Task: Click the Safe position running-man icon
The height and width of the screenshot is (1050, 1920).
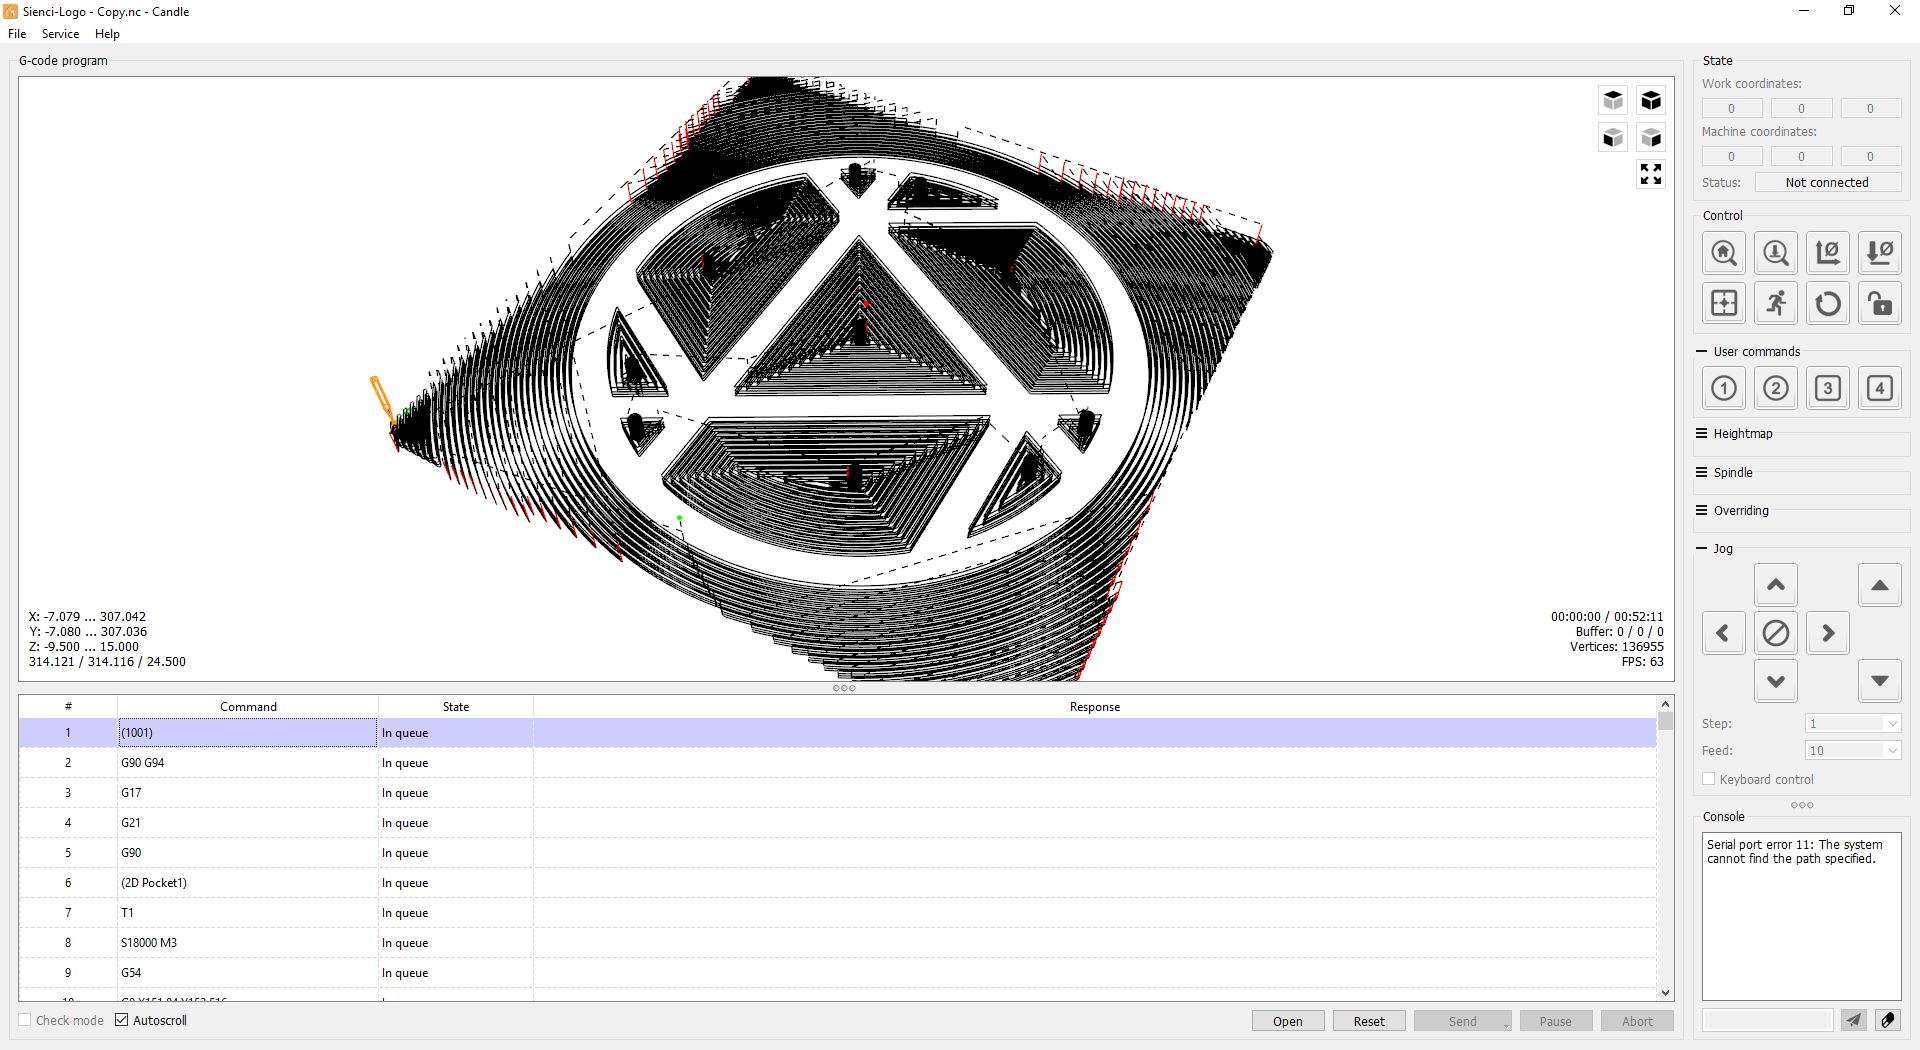Action: [1776, 303]
